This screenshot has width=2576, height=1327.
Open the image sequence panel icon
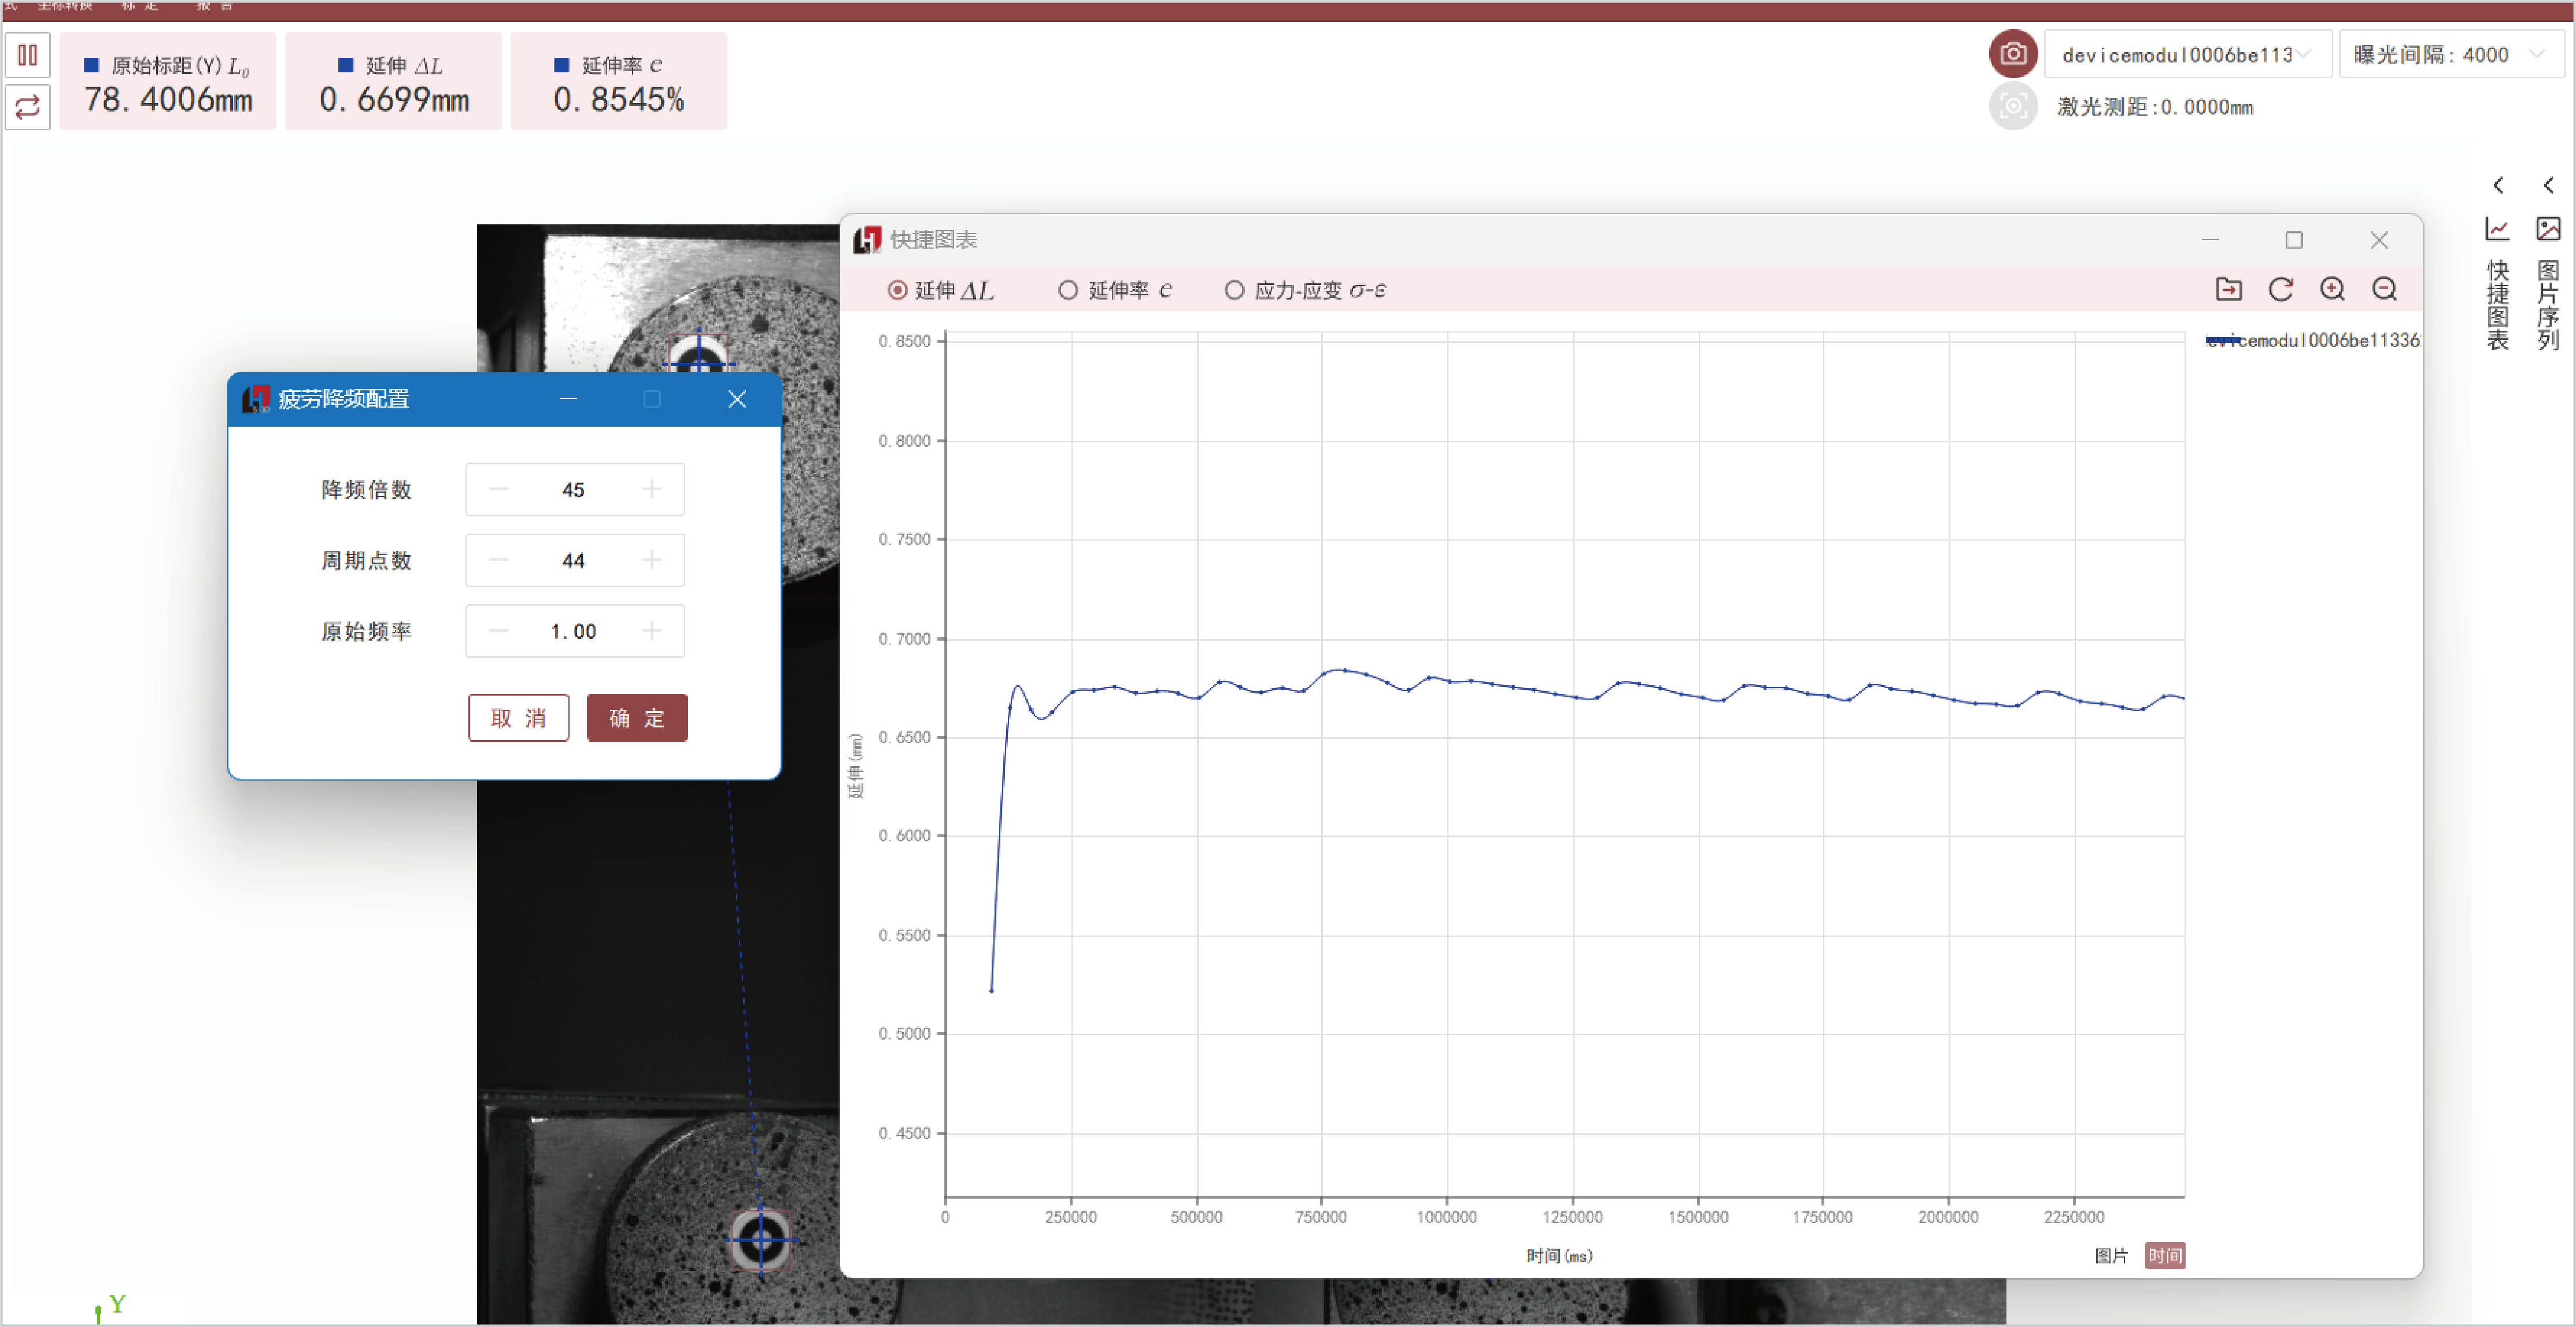tap(2548, 229)
